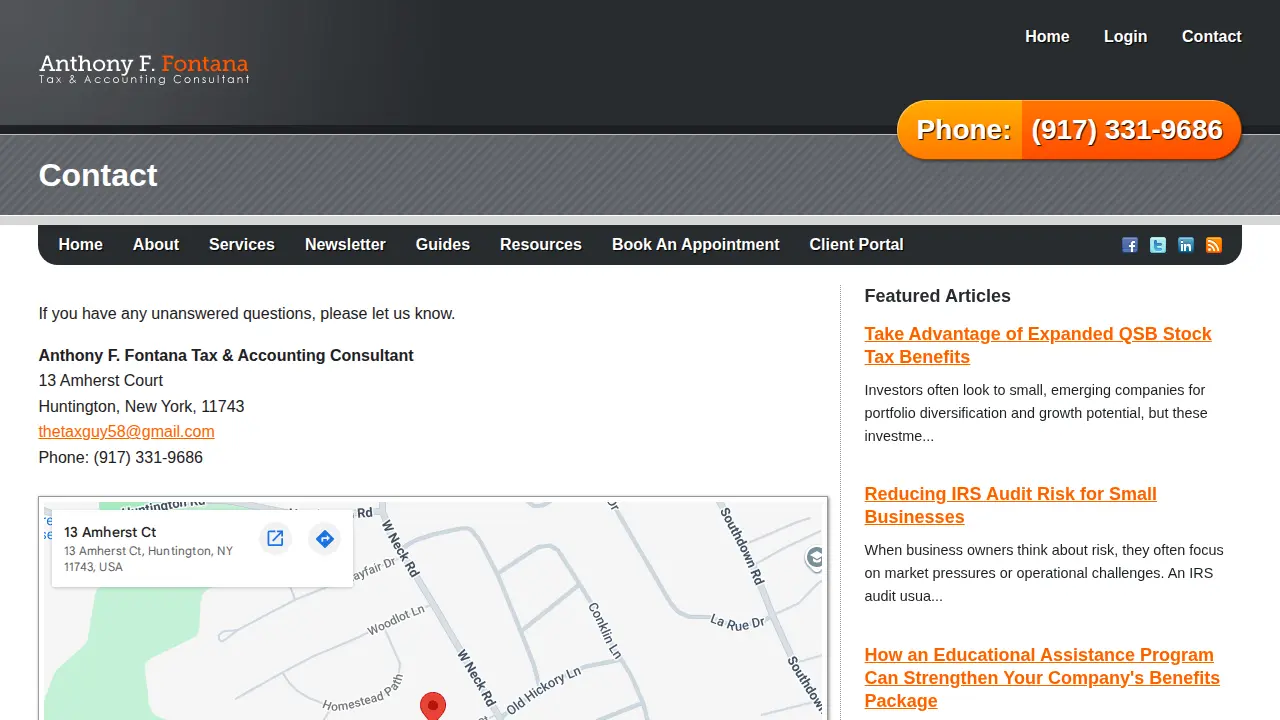Open Reducing IRS Audit Risk article

coord(1011,505)
